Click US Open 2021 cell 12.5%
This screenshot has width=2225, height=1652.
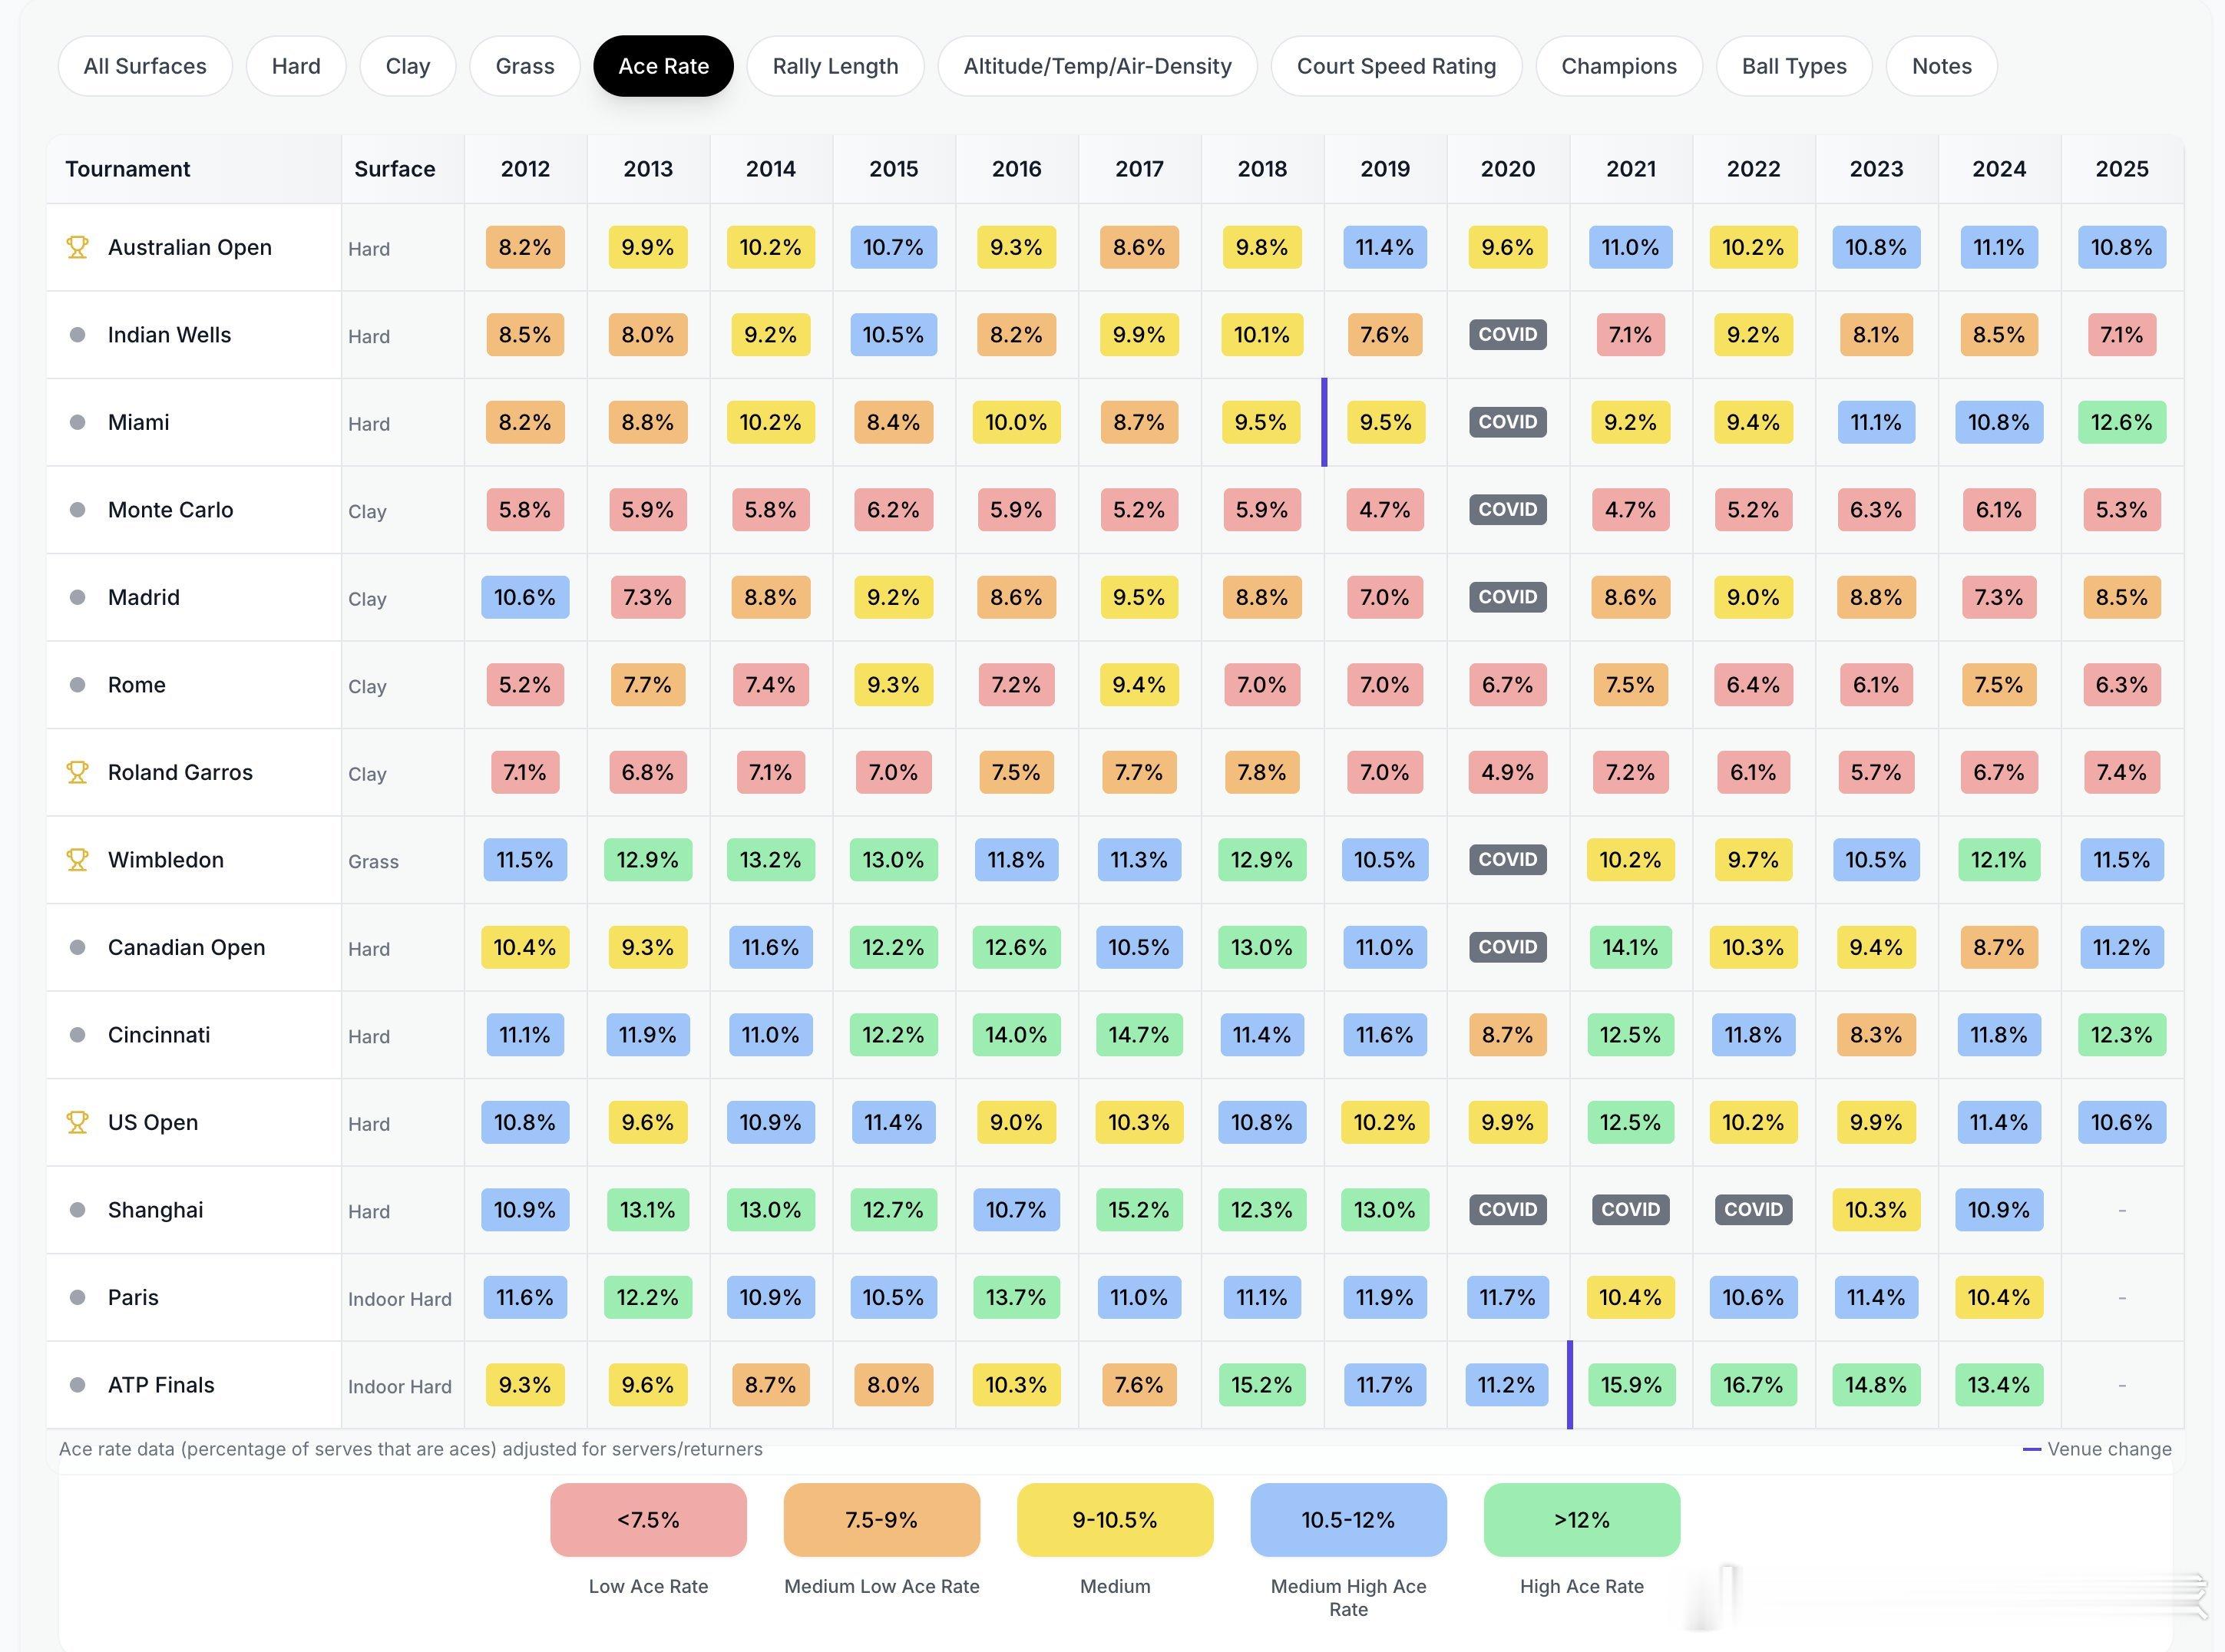pyautogui.click(x=1630, y=1122)
